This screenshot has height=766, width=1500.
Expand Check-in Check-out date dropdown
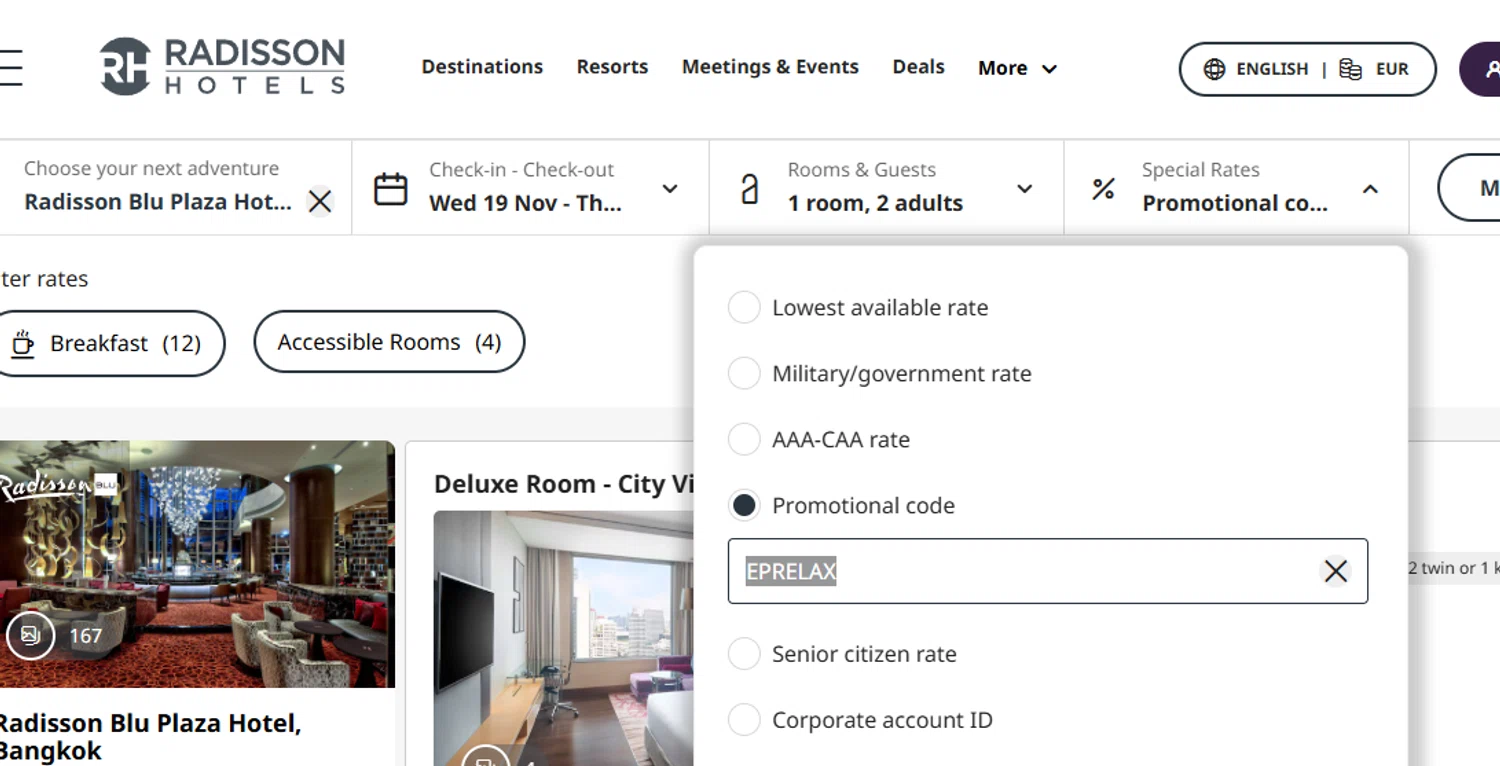670,189
